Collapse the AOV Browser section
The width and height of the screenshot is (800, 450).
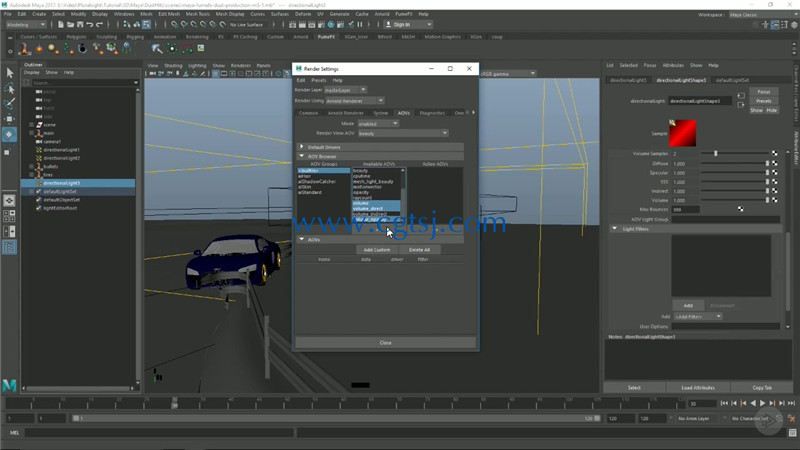[x=302, y=156]
